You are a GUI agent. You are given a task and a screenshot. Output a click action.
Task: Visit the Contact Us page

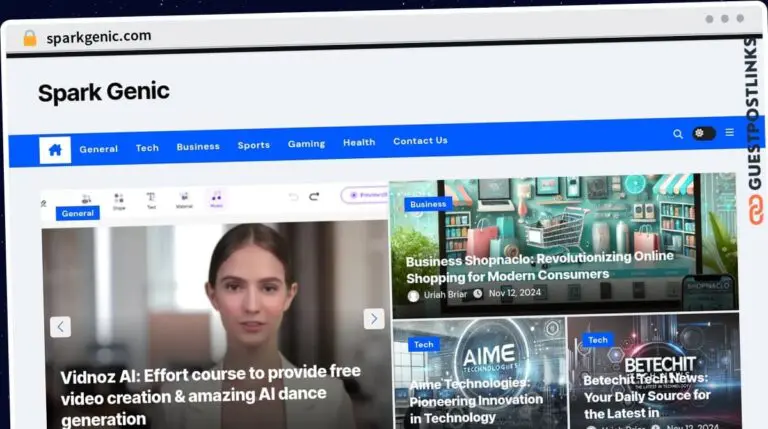click(x=420, y=141)
